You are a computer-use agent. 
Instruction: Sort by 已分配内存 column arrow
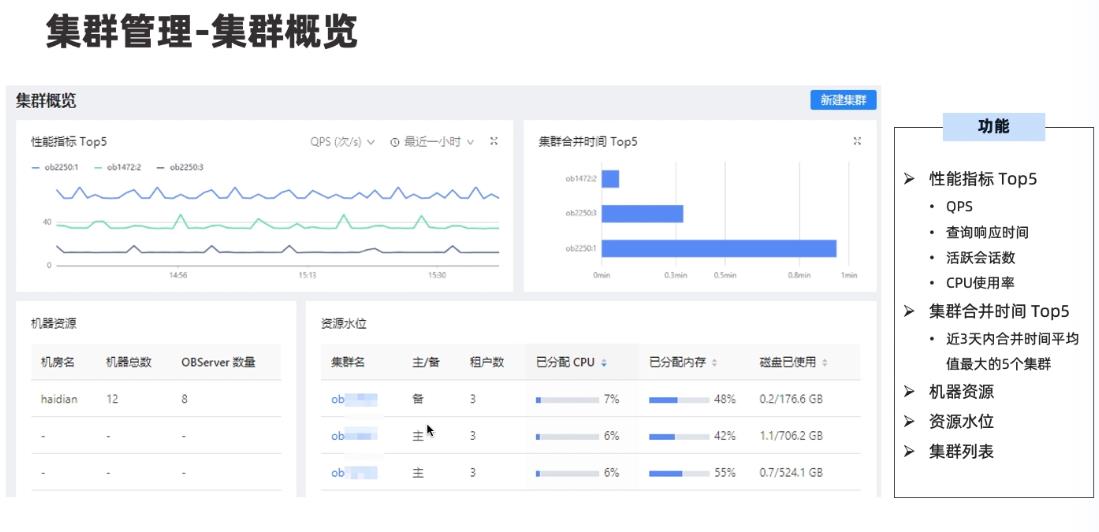click(715, 363)
